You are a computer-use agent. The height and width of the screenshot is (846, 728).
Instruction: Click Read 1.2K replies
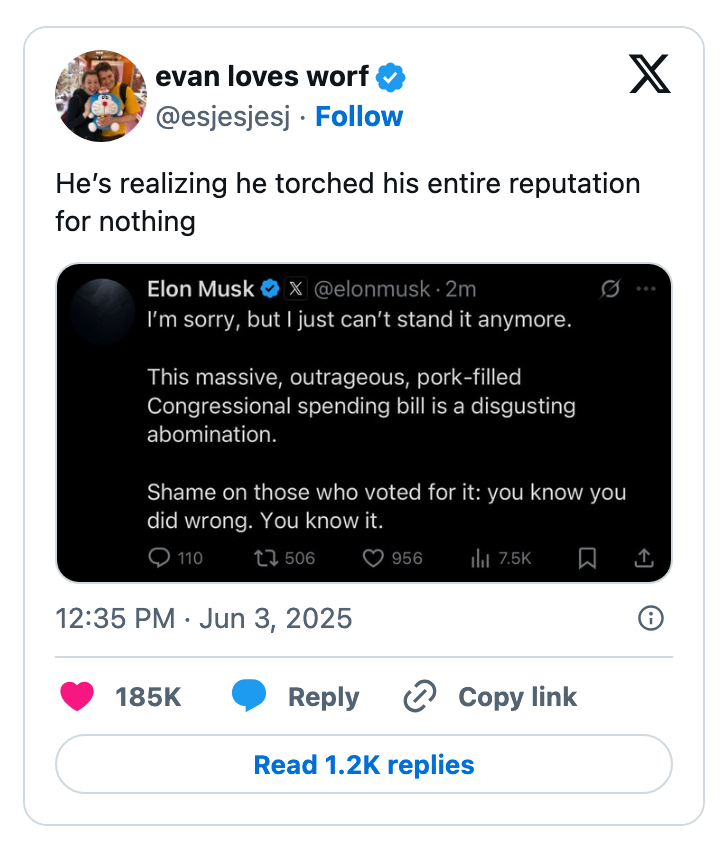click(x=364, y=764)
